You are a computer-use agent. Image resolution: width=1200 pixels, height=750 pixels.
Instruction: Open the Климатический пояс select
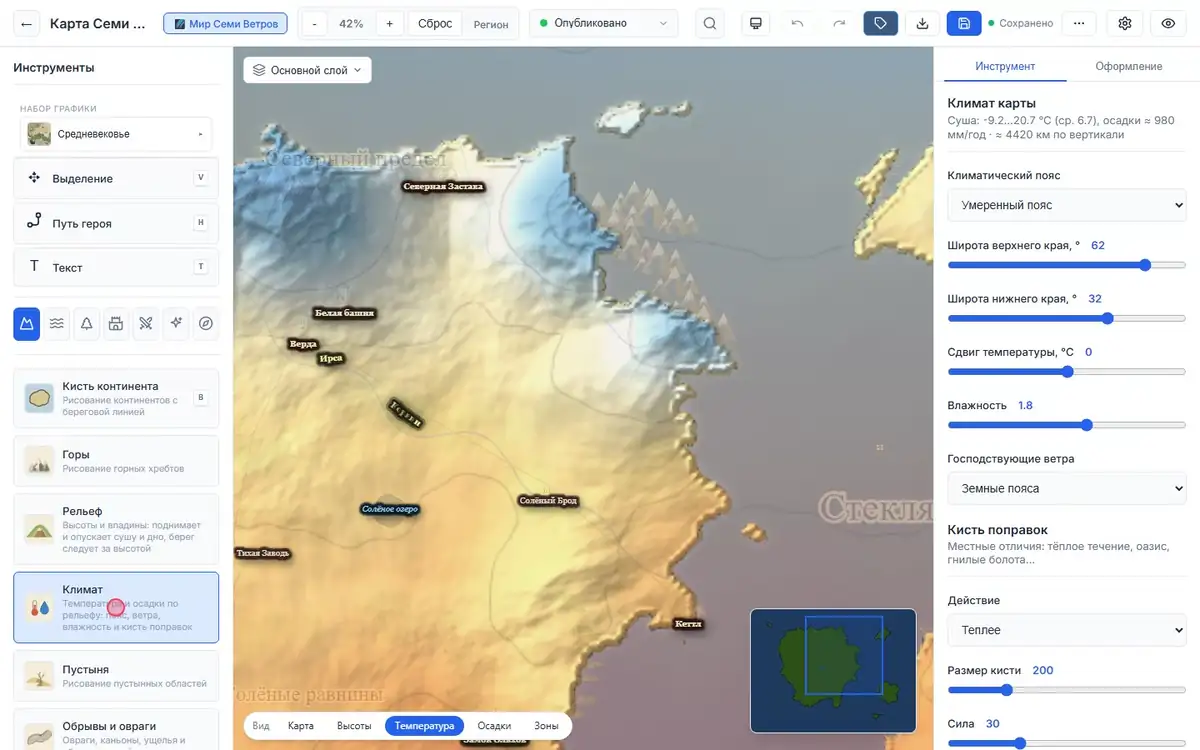pyautogui.click(x=1066, y=205)
